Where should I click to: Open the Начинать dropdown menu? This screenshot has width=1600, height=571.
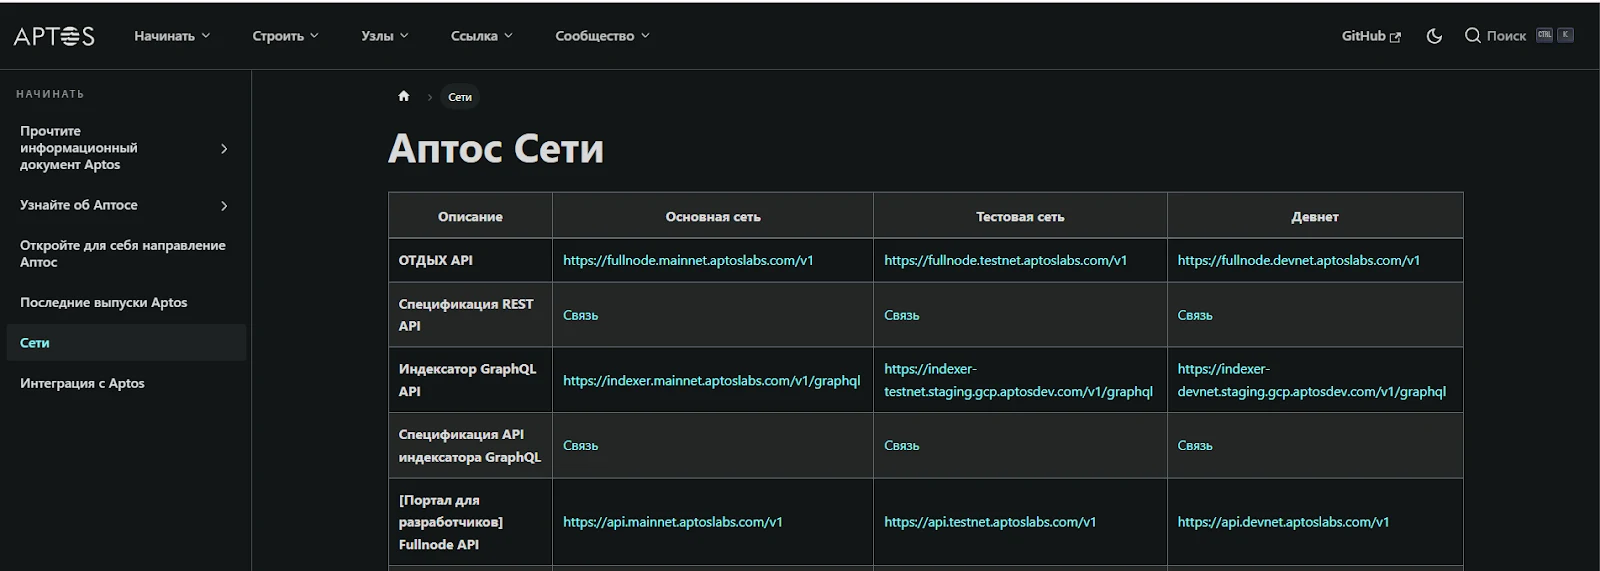click(172, 36)
